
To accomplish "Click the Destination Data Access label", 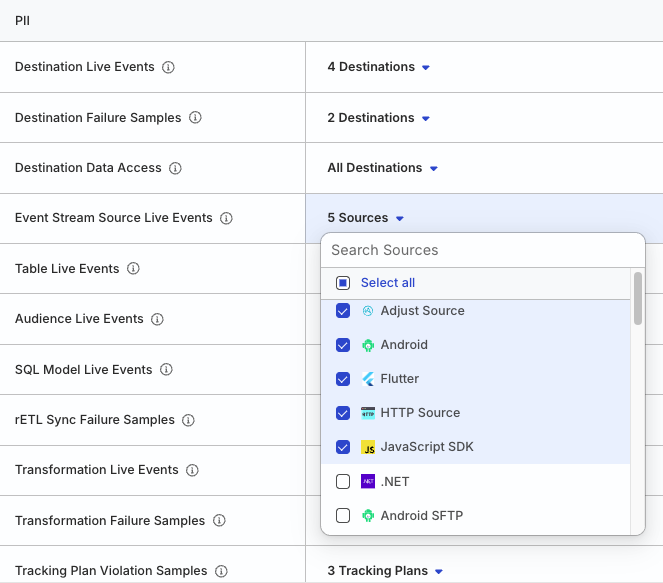I will [88, 168].
